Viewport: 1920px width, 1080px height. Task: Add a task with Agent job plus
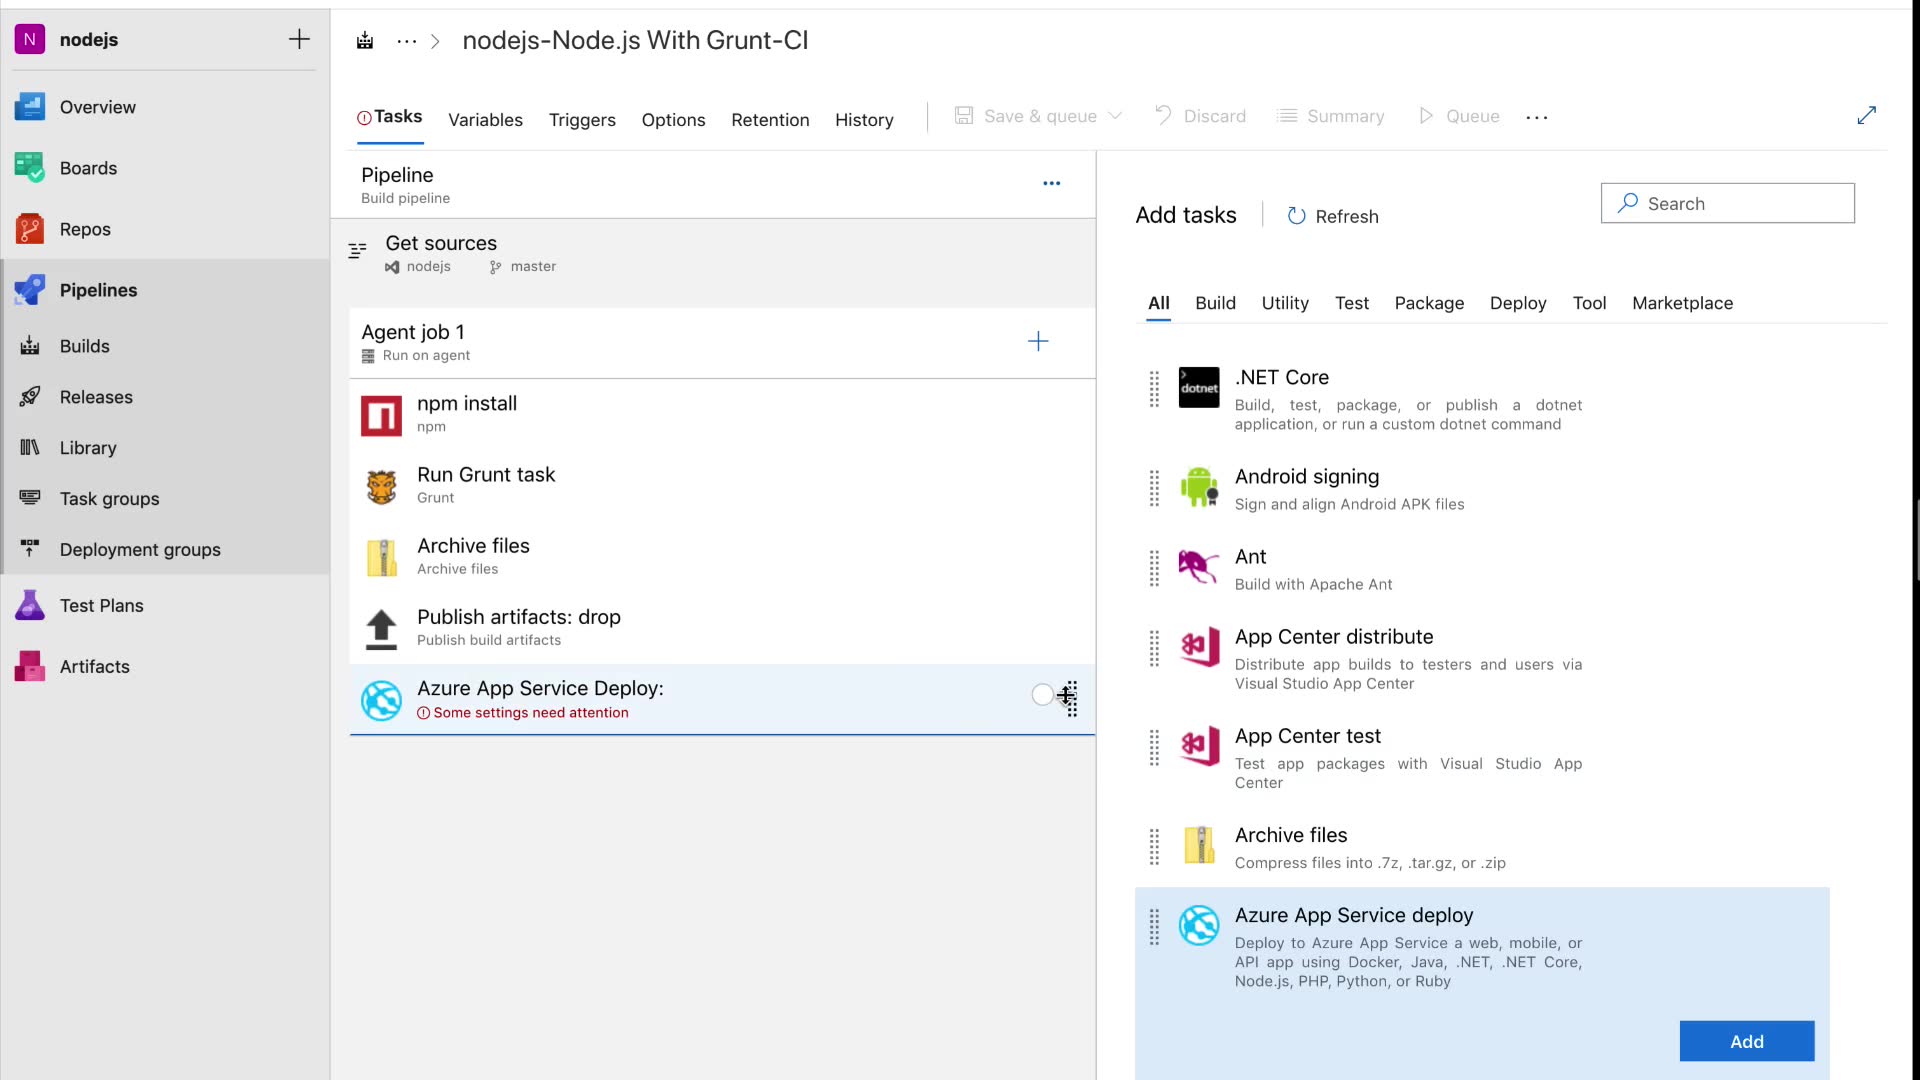(x=1038, y=342)
